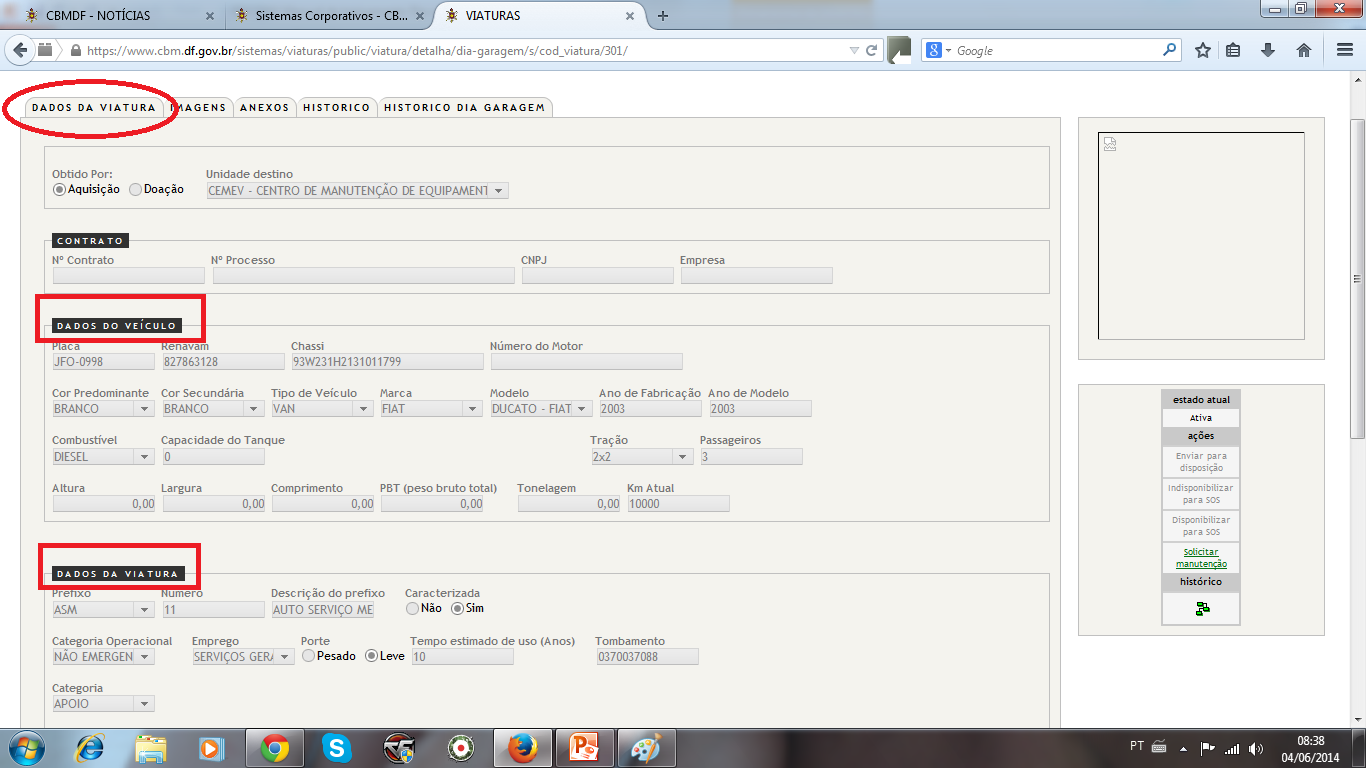Switch to PowerPoint in taskbar

pos(584,747)
